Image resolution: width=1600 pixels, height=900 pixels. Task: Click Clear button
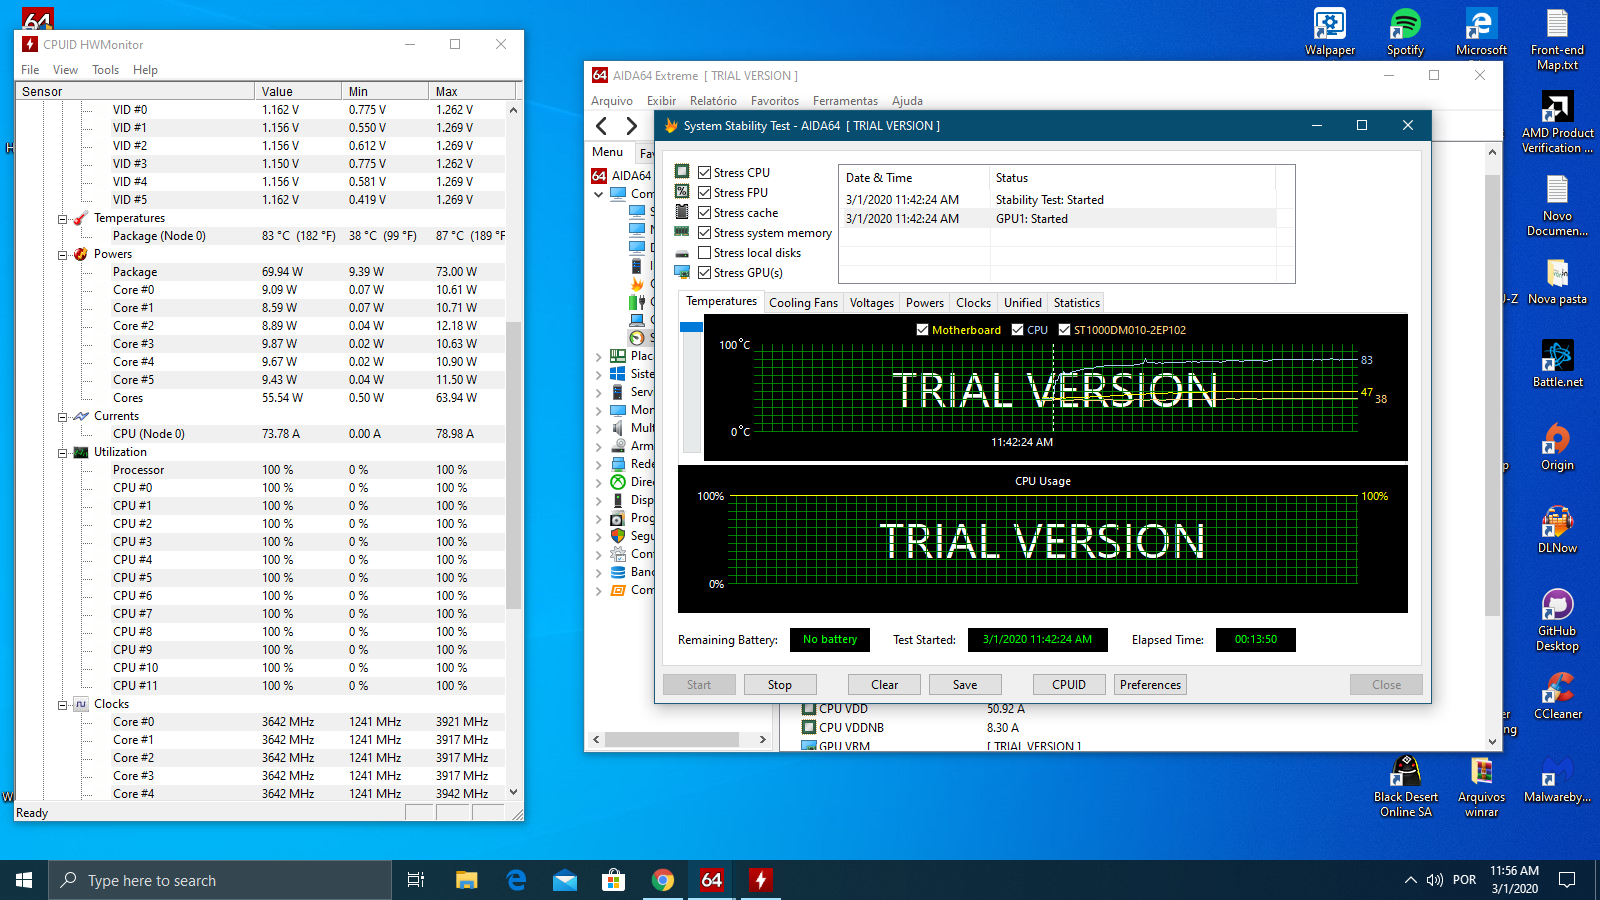[884, 685]
